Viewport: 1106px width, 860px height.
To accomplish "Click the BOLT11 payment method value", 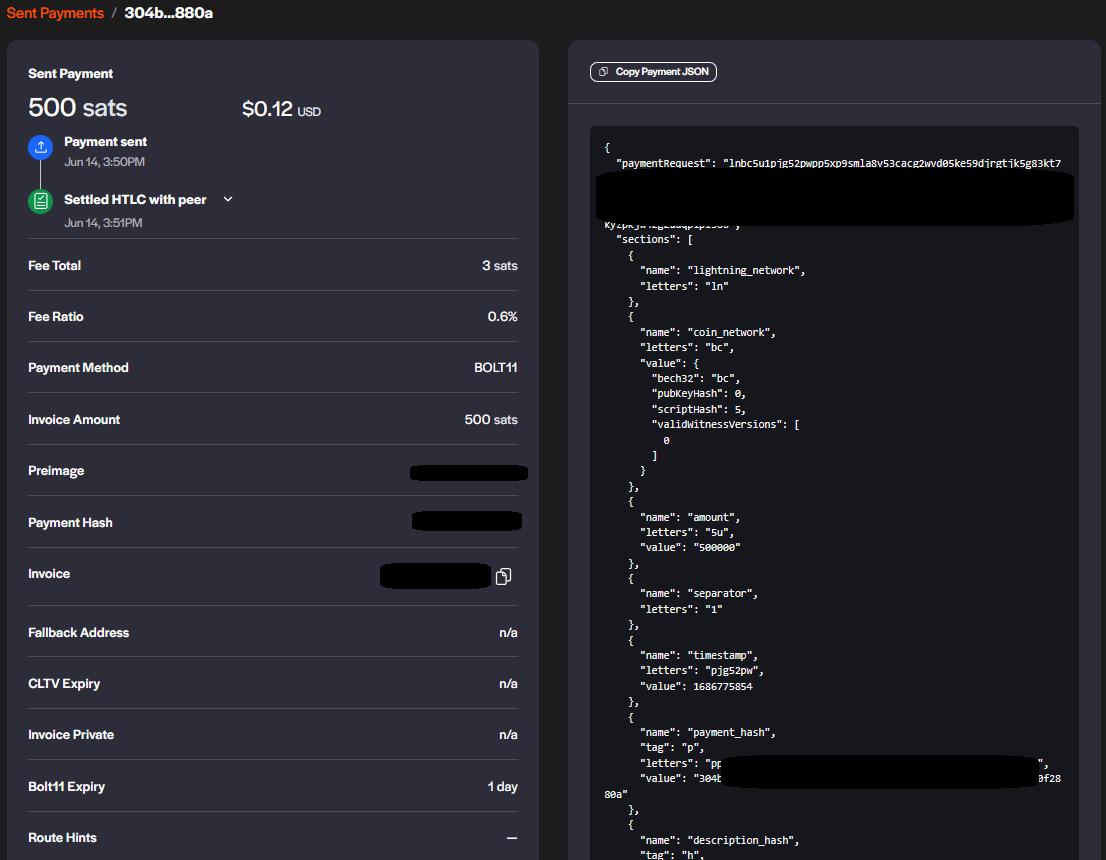I will click(x=495, y=368).
